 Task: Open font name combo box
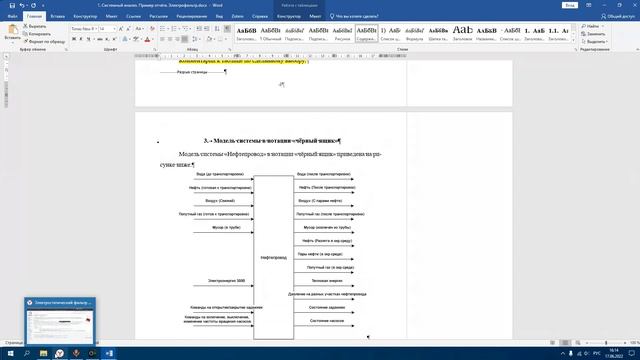point(84,29)
